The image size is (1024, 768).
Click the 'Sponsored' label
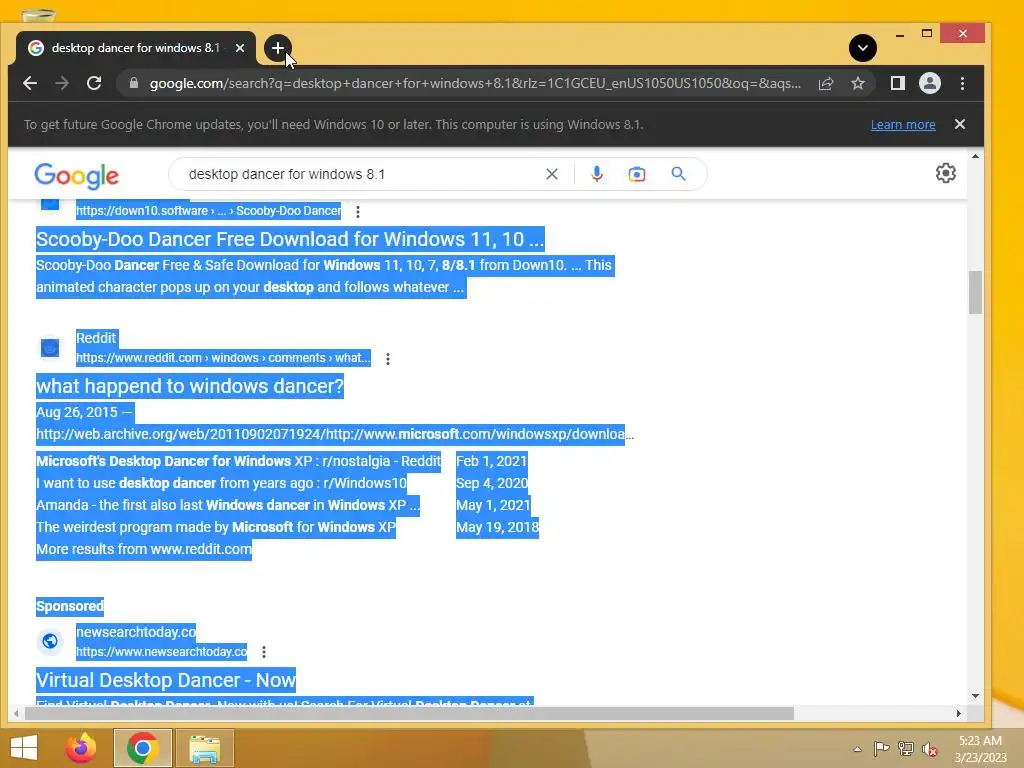coord(70,606)
